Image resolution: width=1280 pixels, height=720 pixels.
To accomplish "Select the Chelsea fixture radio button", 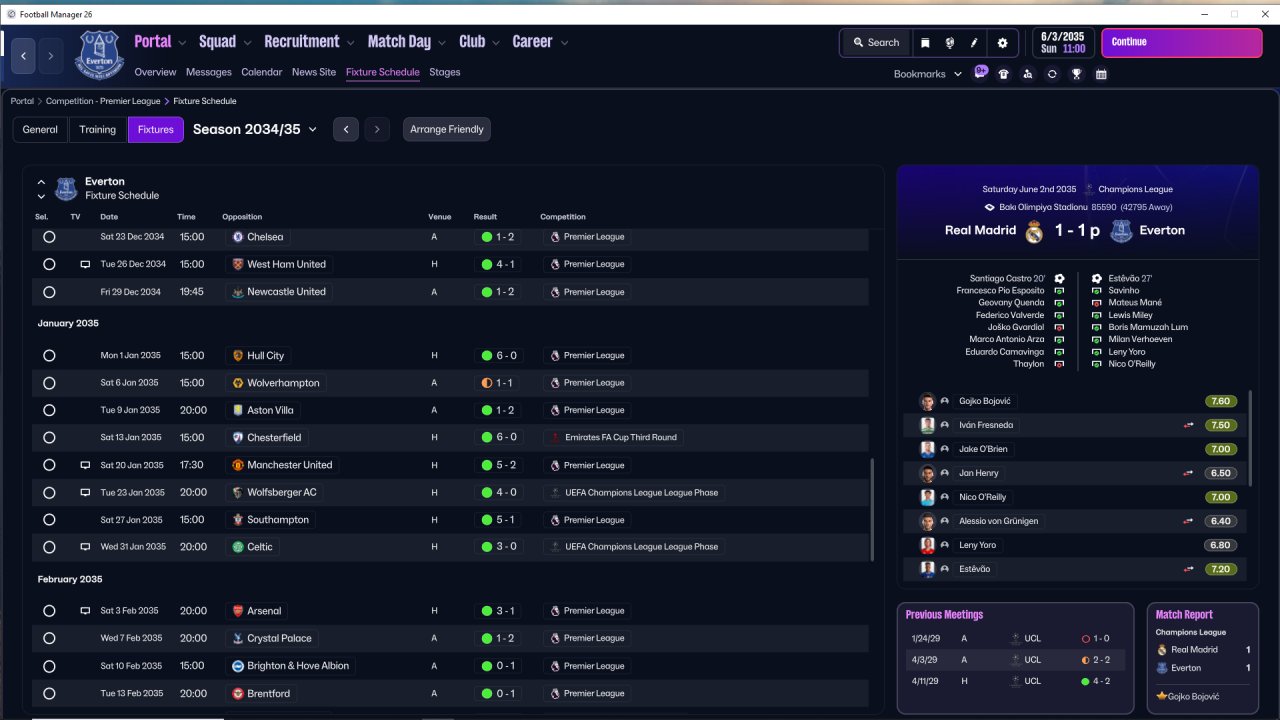I will click(49, 237).
